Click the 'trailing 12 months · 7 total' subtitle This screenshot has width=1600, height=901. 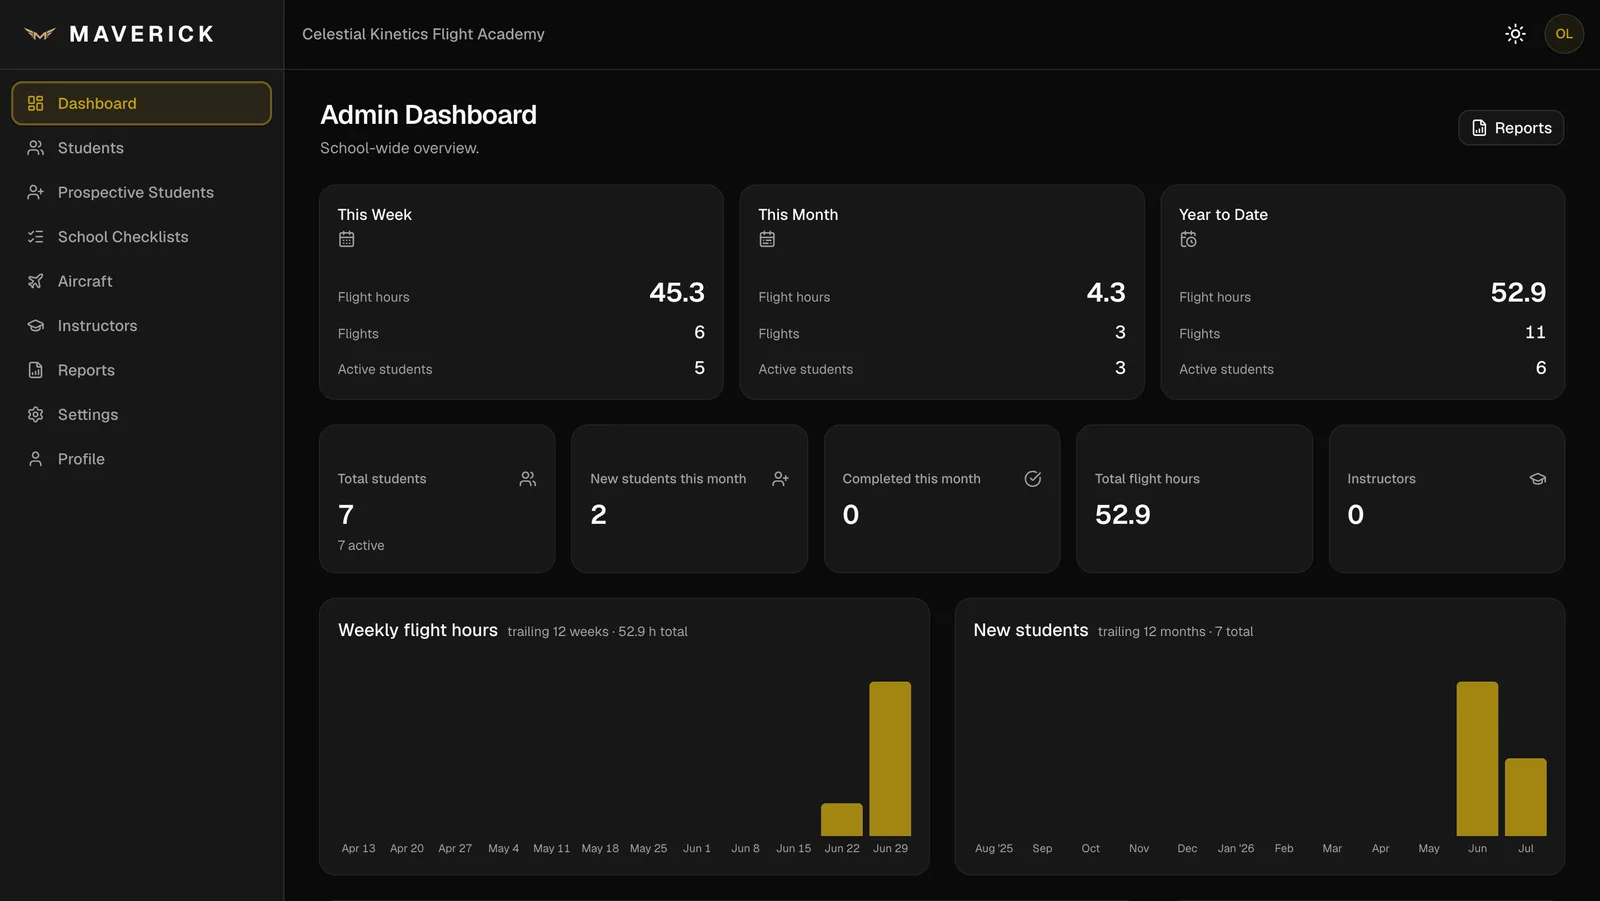(1175, 632)
